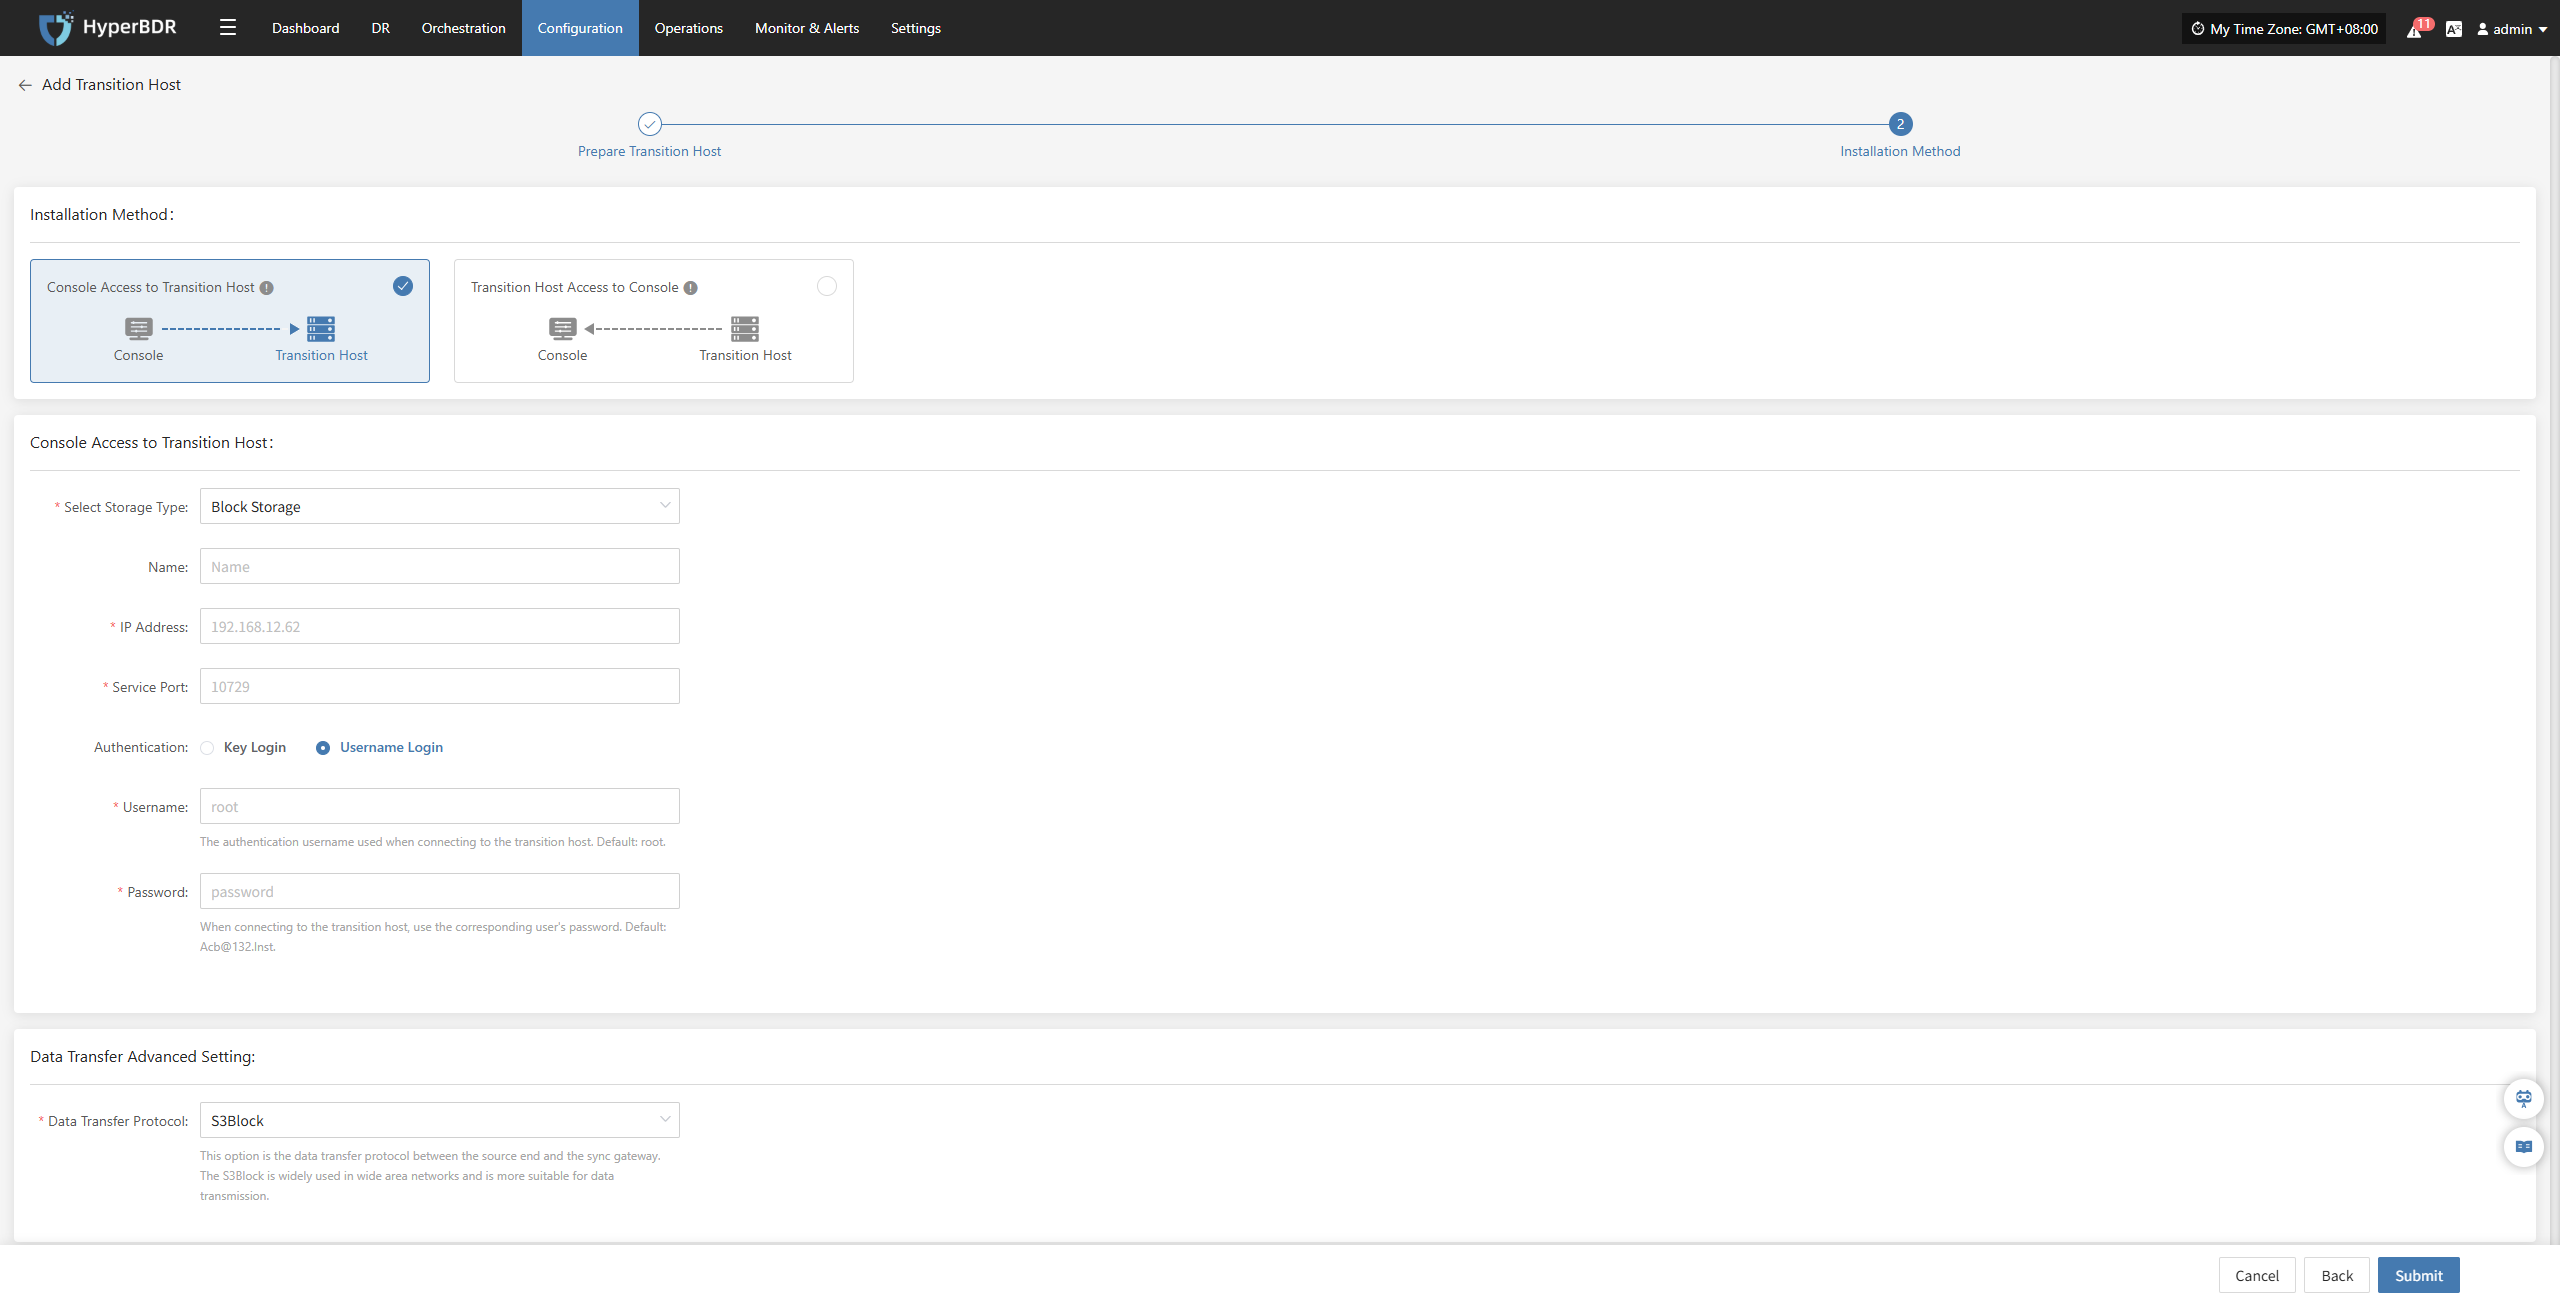Image resolution: width=2560 pixels, height=1305 pixels.
Task: Open the admin user menu
Action: click(x=2511, y=29)
